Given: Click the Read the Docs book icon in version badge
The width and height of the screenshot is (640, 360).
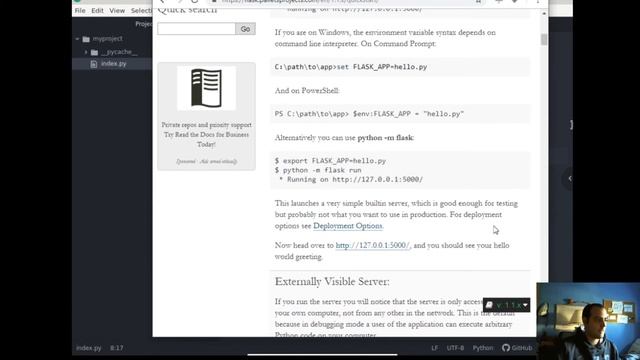Looking at the screenshot, I should [x=489, y=305].
